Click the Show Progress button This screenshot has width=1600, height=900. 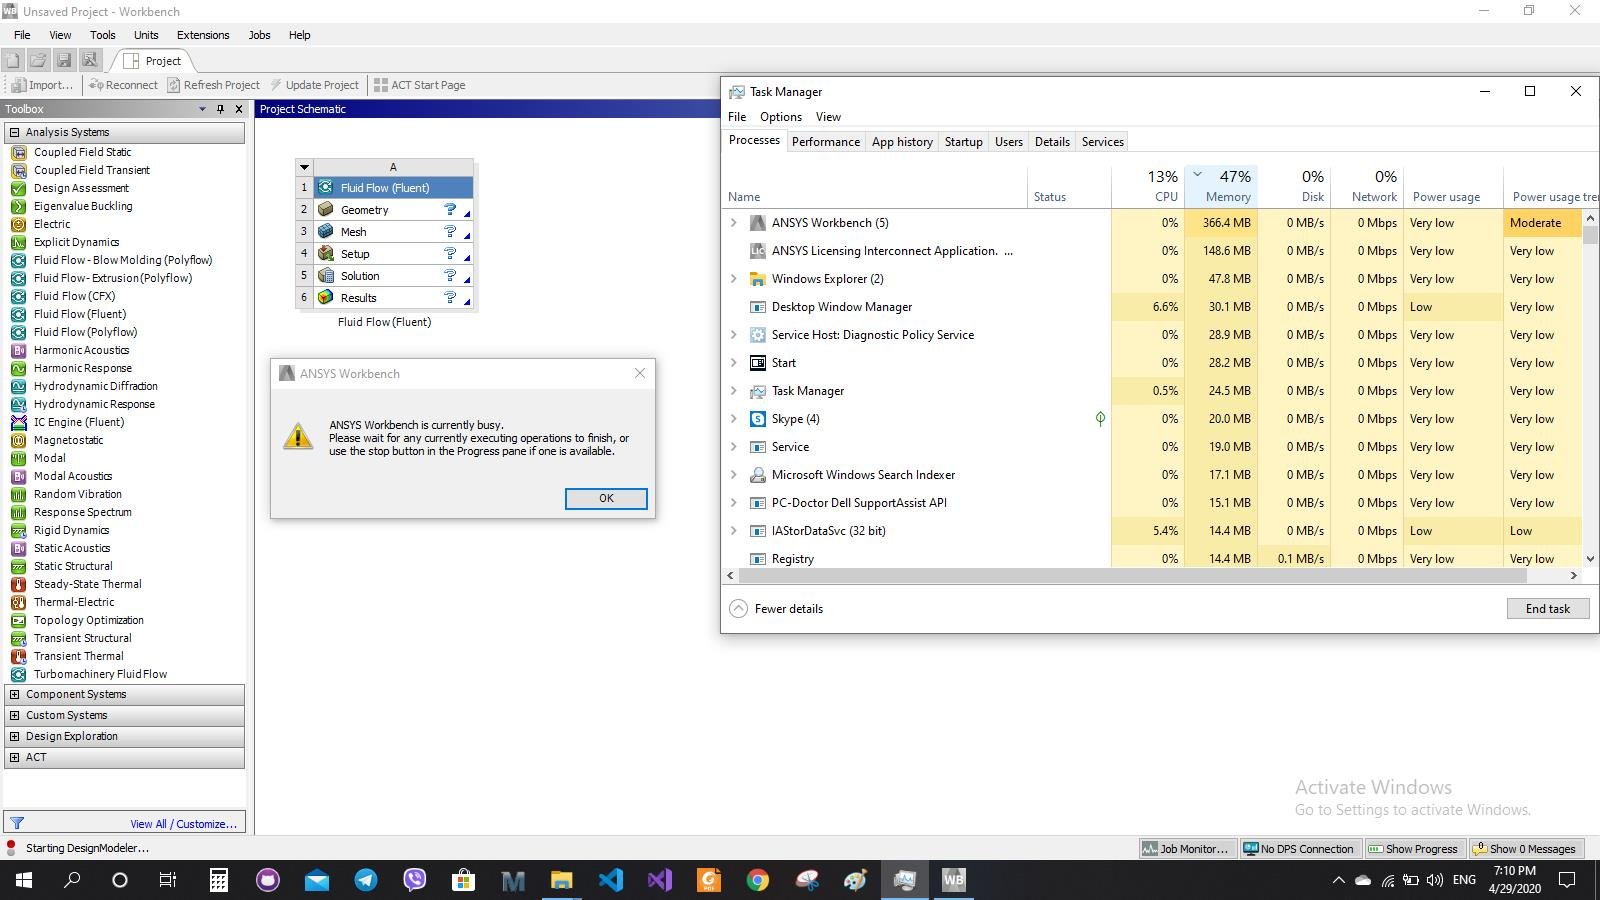coord(1413,849)
